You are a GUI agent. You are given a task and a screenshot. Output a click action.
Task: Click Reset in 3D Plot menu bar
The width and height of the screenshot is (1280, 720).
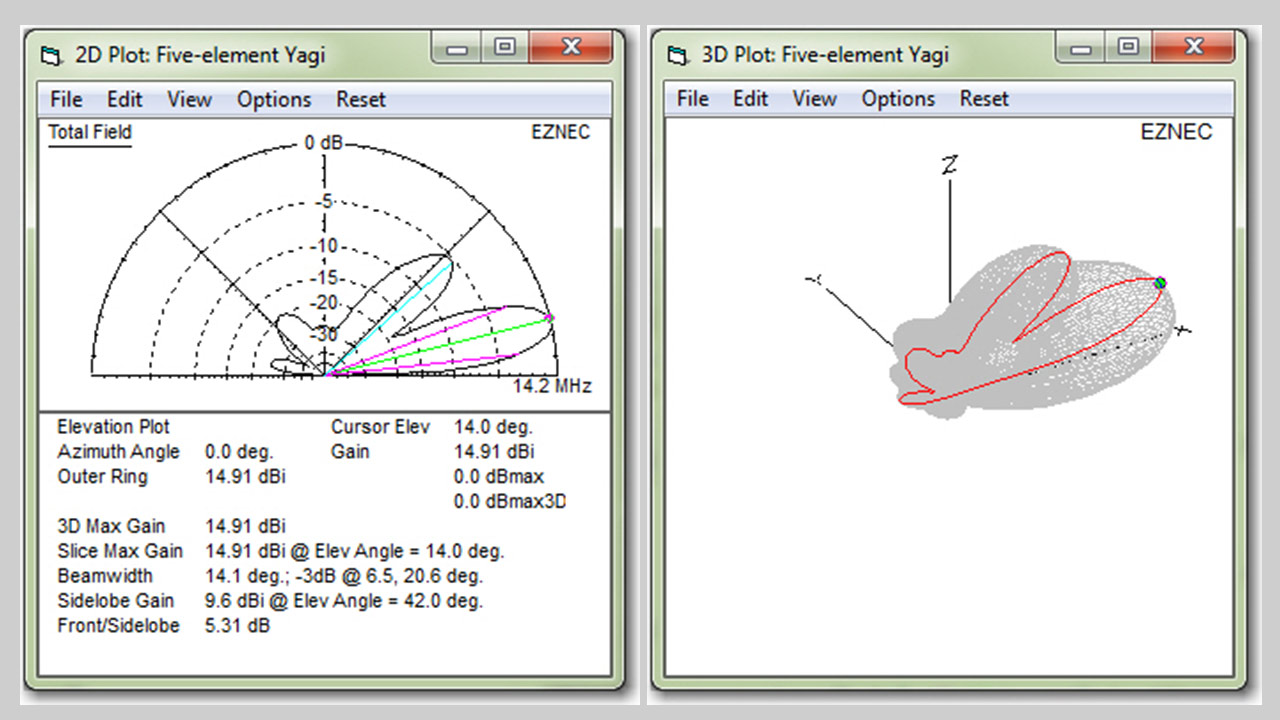985,98
